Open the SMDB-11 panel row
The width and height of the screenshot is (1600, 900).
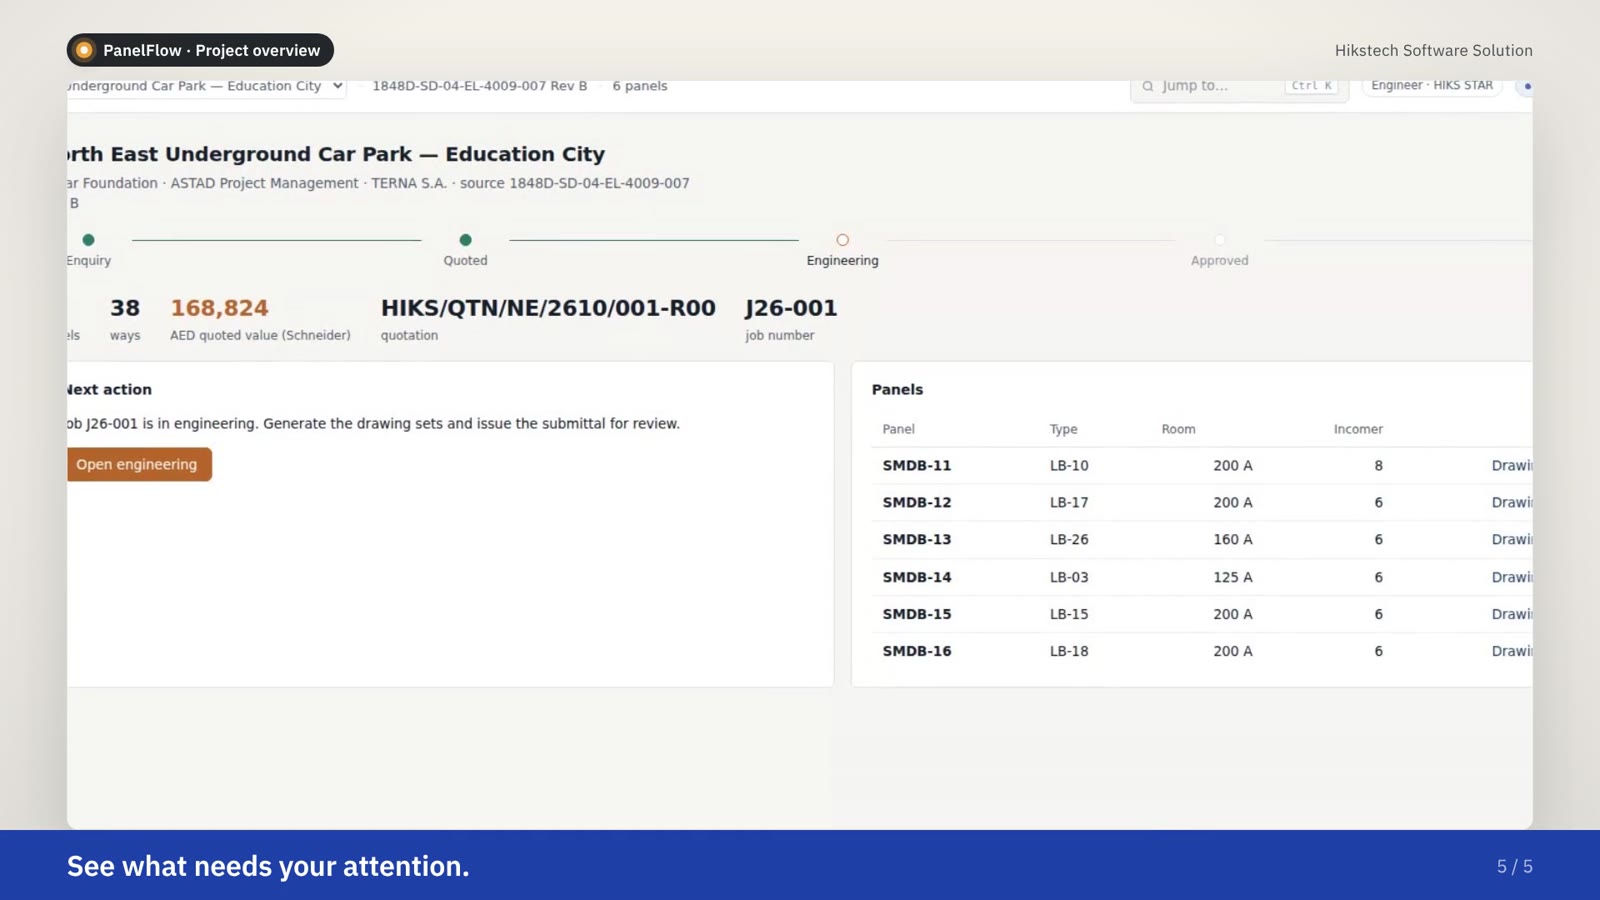1202,465
